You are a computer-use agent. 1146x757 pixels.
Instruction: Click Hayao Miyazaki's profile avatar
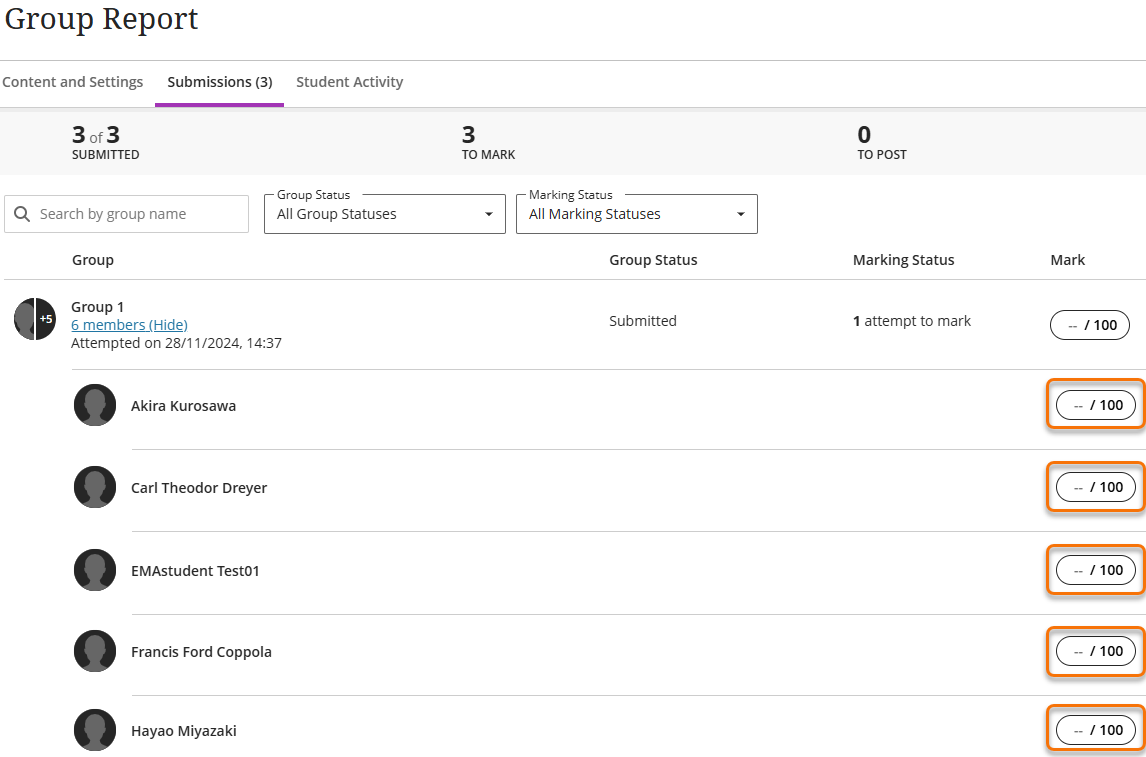95,731
